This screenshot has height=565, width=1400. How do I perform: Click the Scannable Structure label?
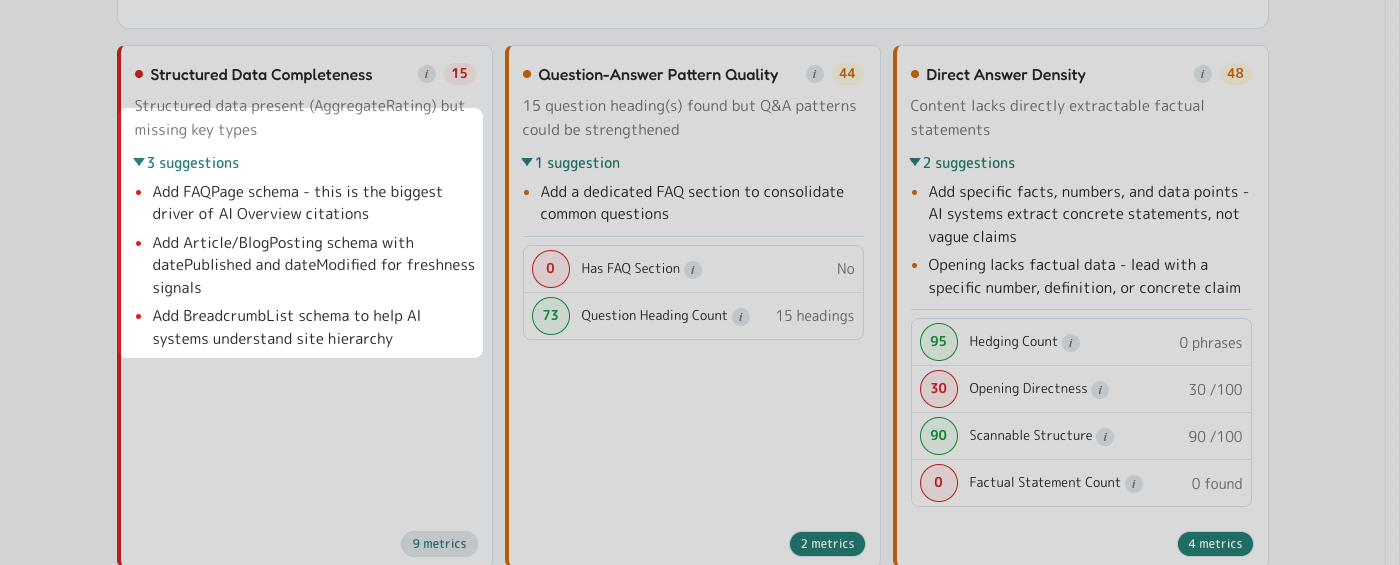[x=1031, y=436]
